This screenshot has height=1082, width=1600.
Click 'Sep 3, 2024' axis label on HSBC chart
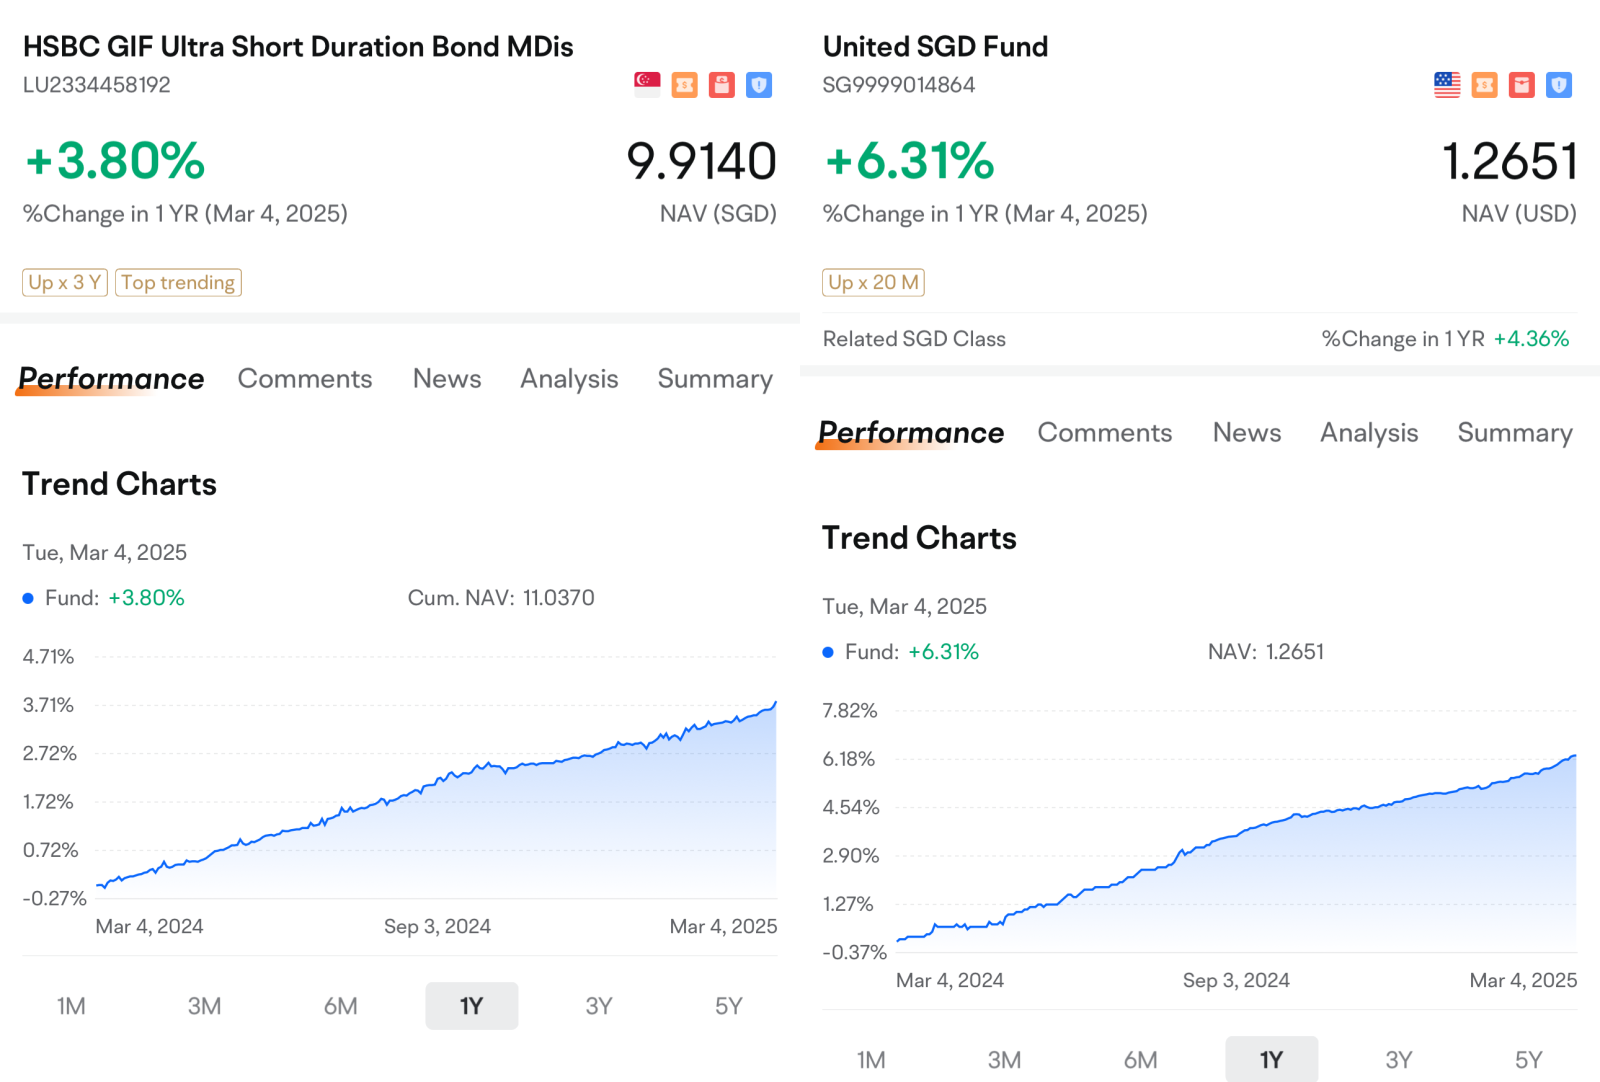pos(437,926)
